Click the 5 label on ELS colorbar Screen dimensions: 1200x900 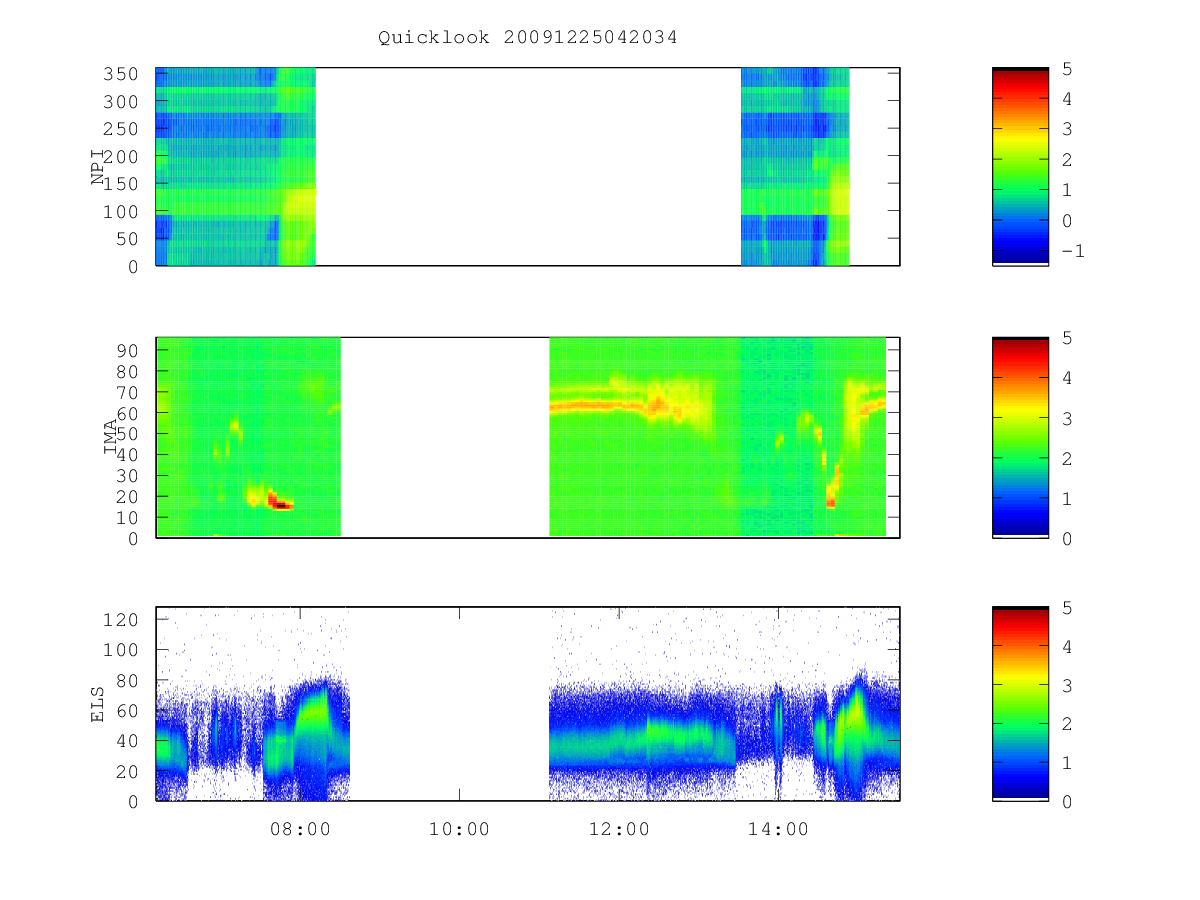pyautogui.click(x=1067, y=608)
